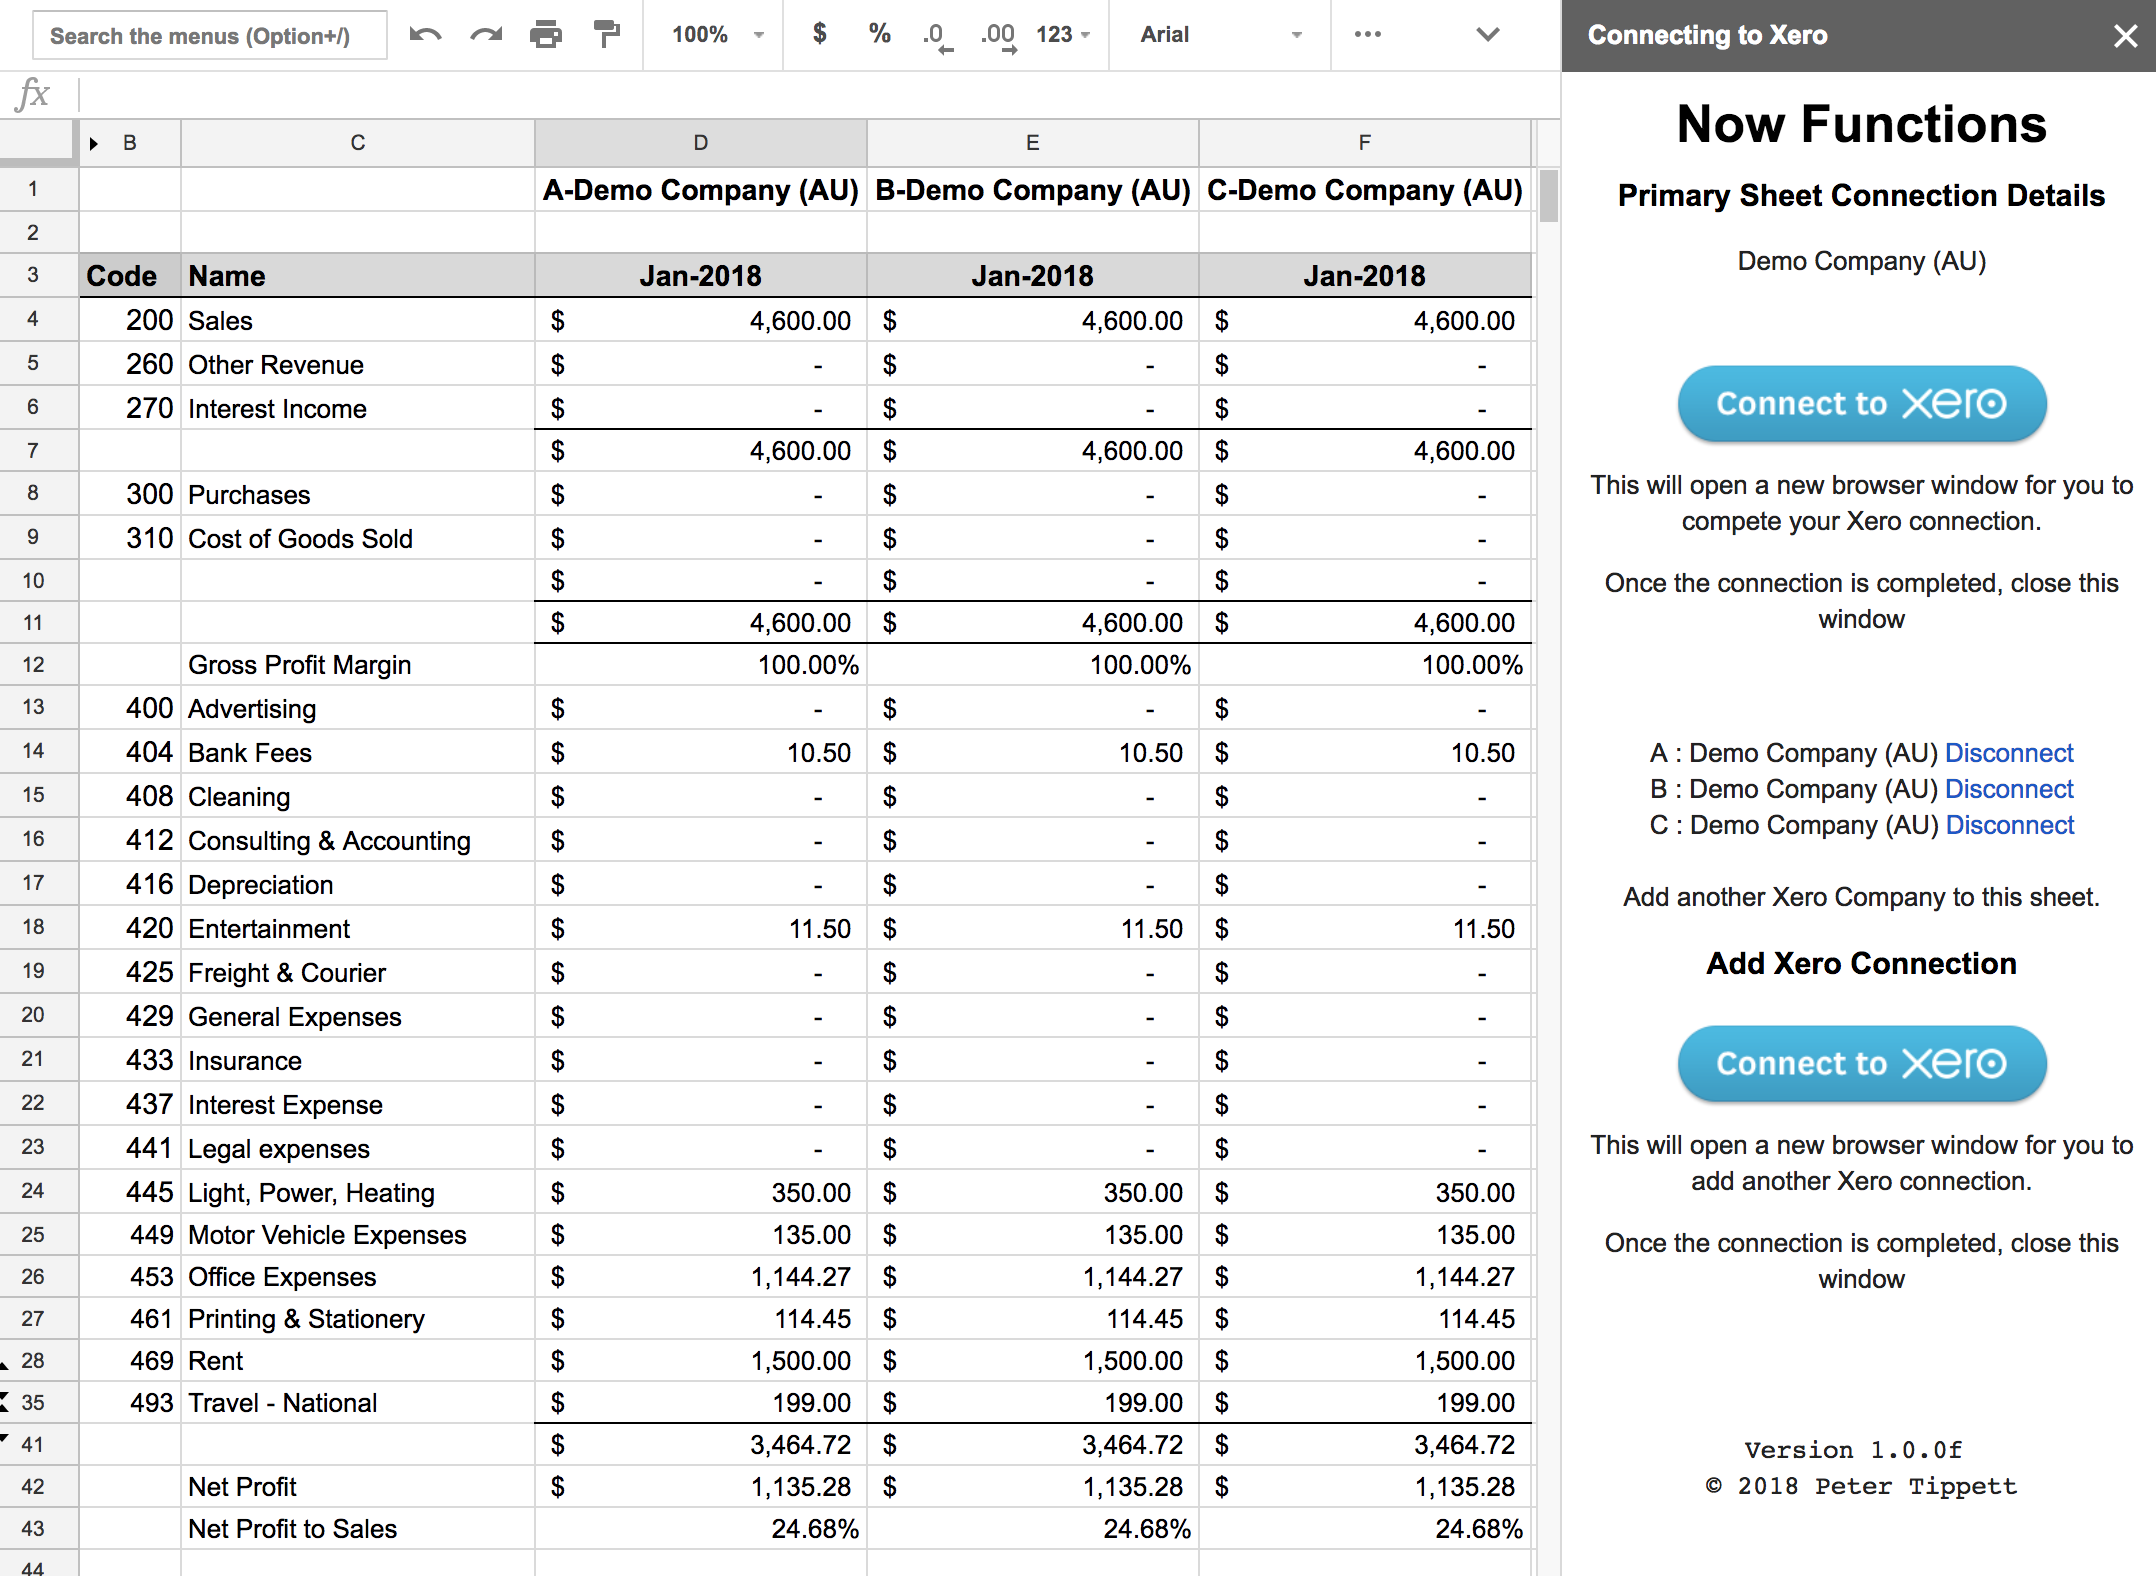
Task: Click the undo arrow icon
Action: [x=425, y=35]
